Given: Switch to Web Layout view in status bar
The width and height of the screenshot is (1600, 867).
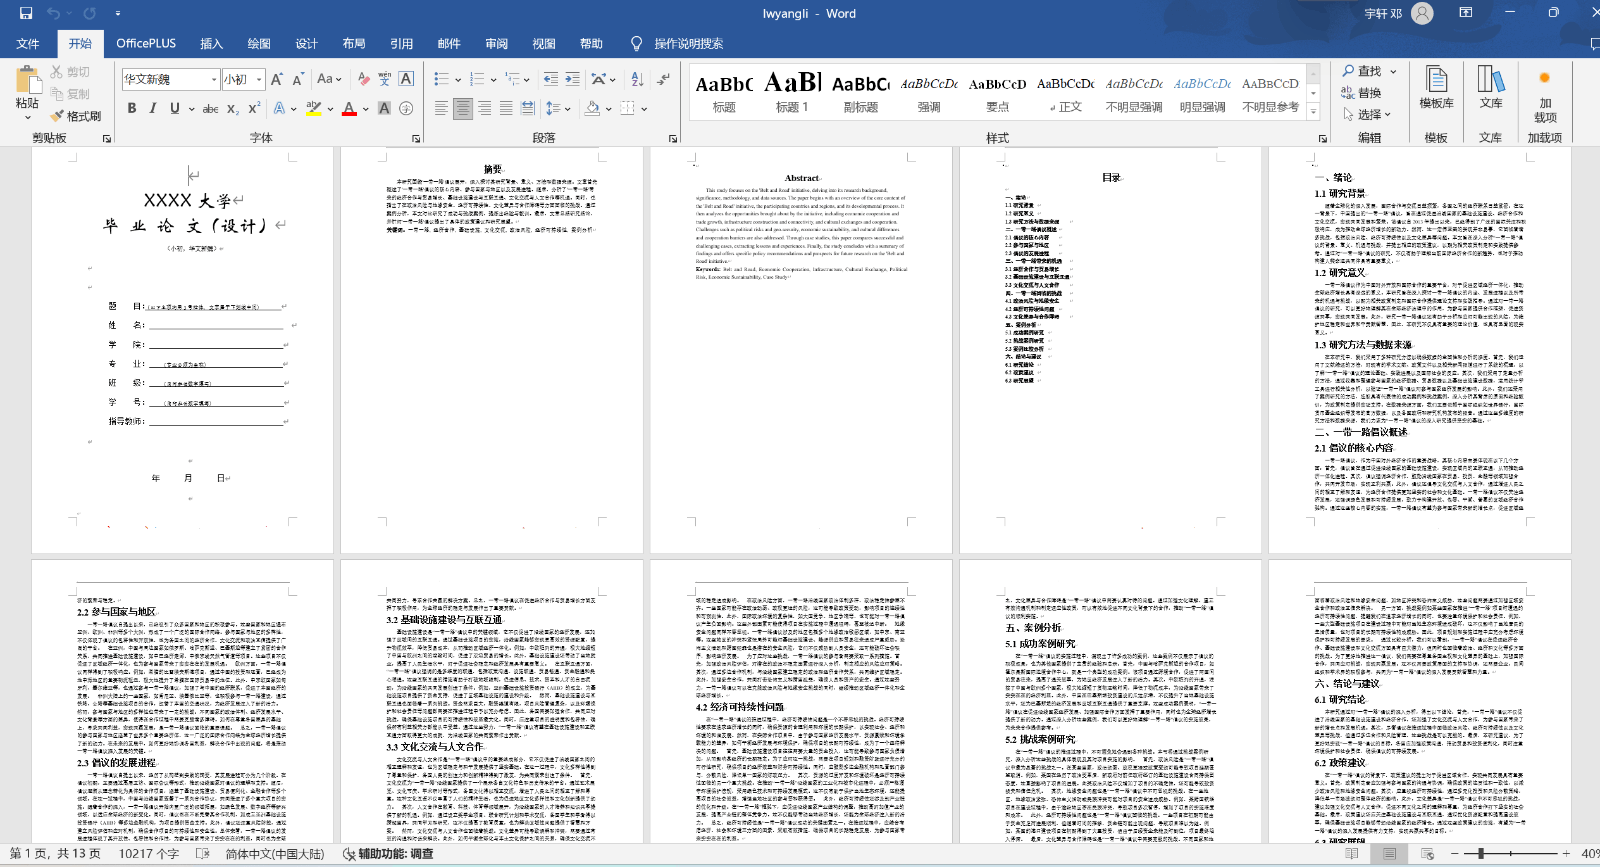Looking at the screenshot, I should pyautogui.click(x=1427, y=854).
